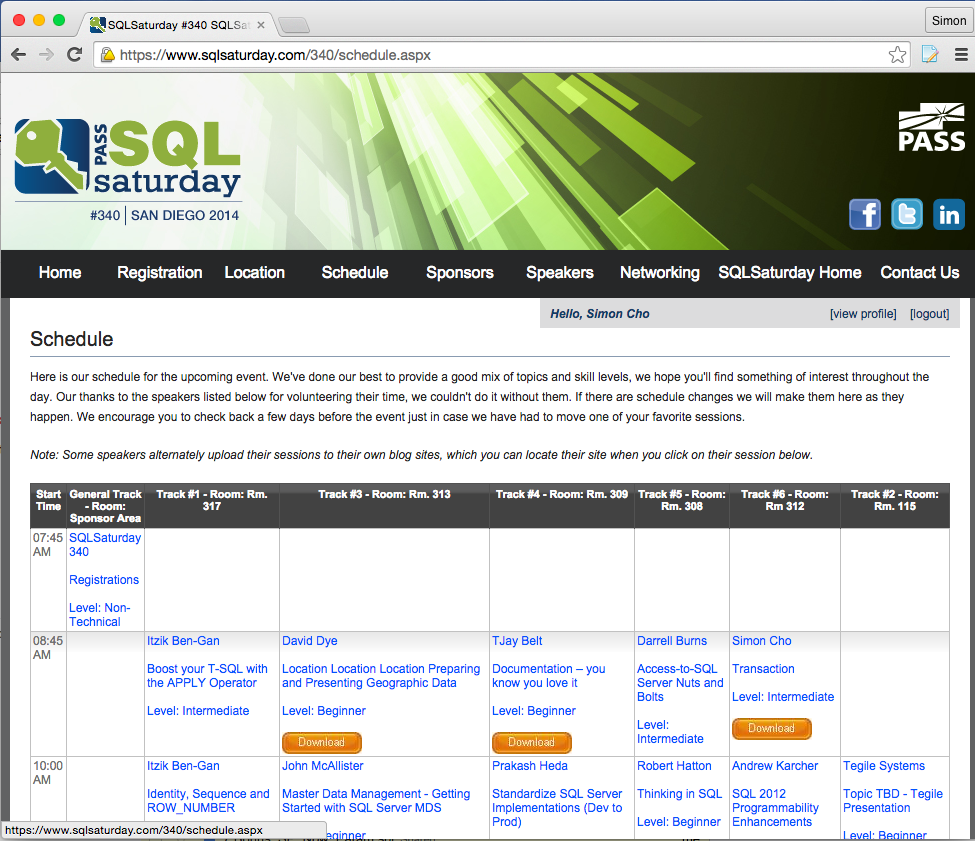Click the logout link

click(x=930, y=314)
